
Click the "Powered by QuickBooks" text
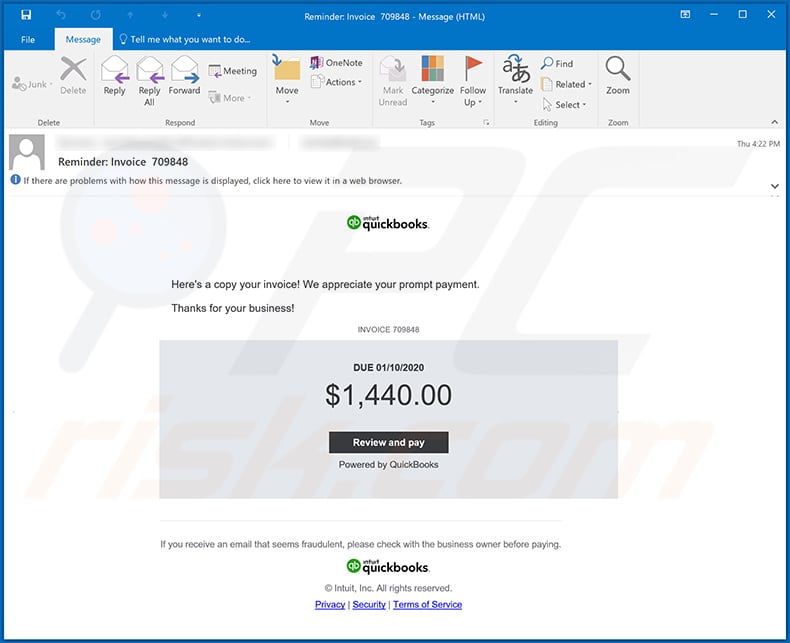[x=388, y=465]
